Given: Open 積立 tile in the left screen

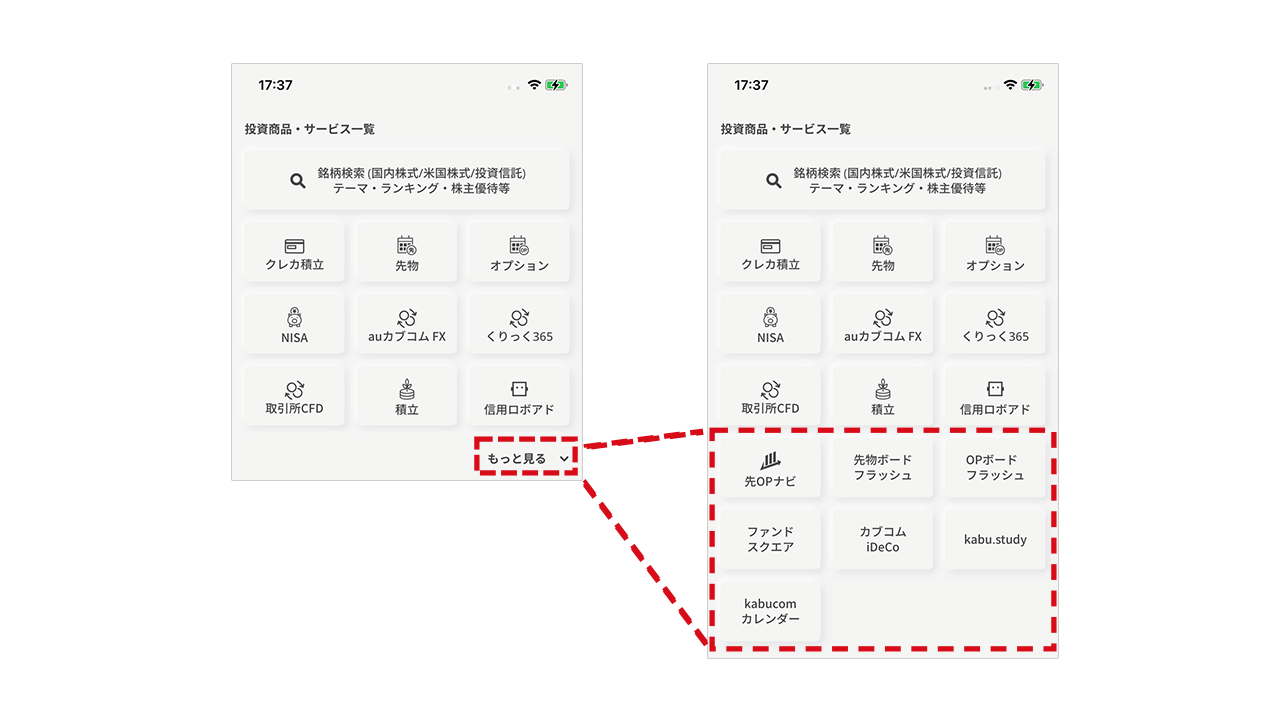Looking at the screenshot, I should (407, 396).
